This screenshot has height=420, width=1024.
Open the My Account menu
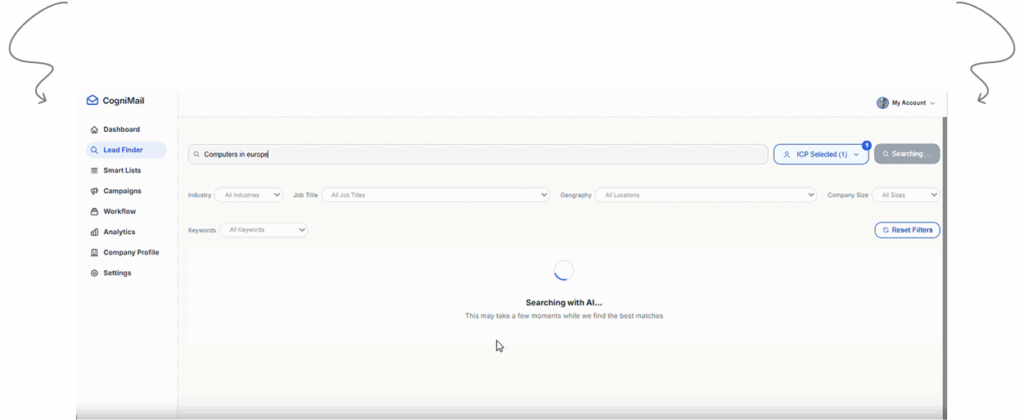pos(912,103)
